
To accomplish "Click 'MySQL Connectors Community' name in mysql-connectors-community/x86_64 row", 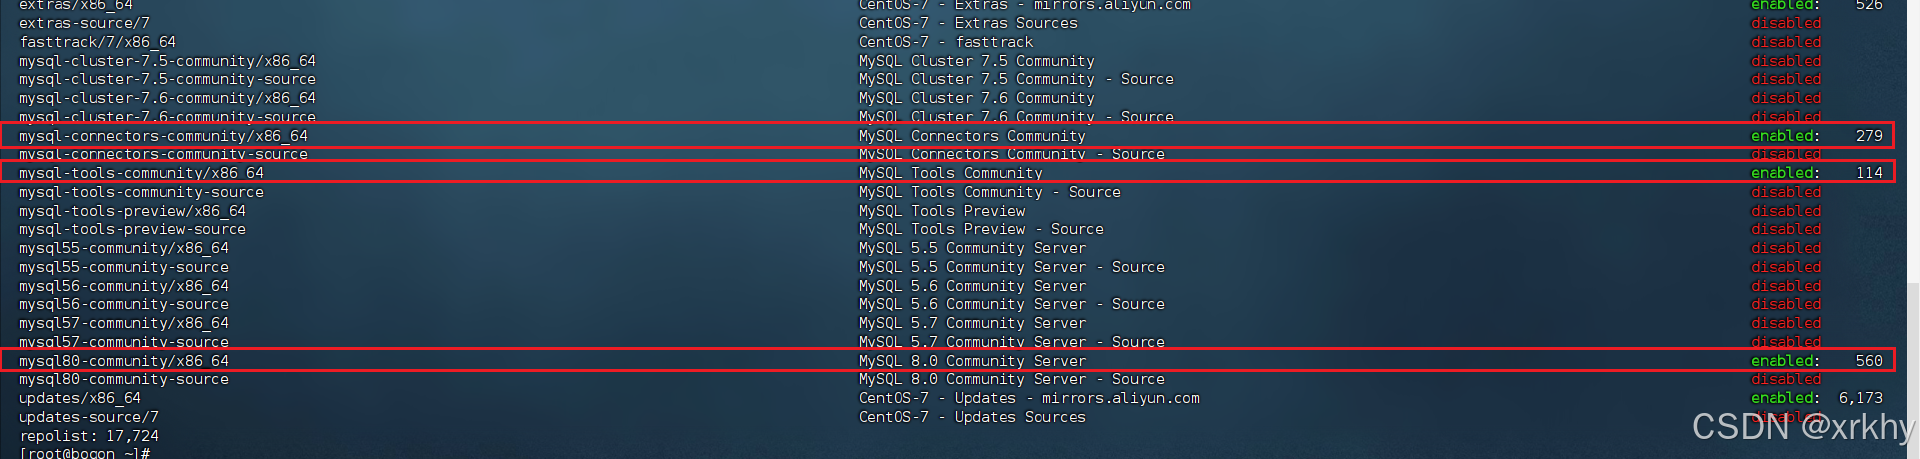I will (972, 136).
